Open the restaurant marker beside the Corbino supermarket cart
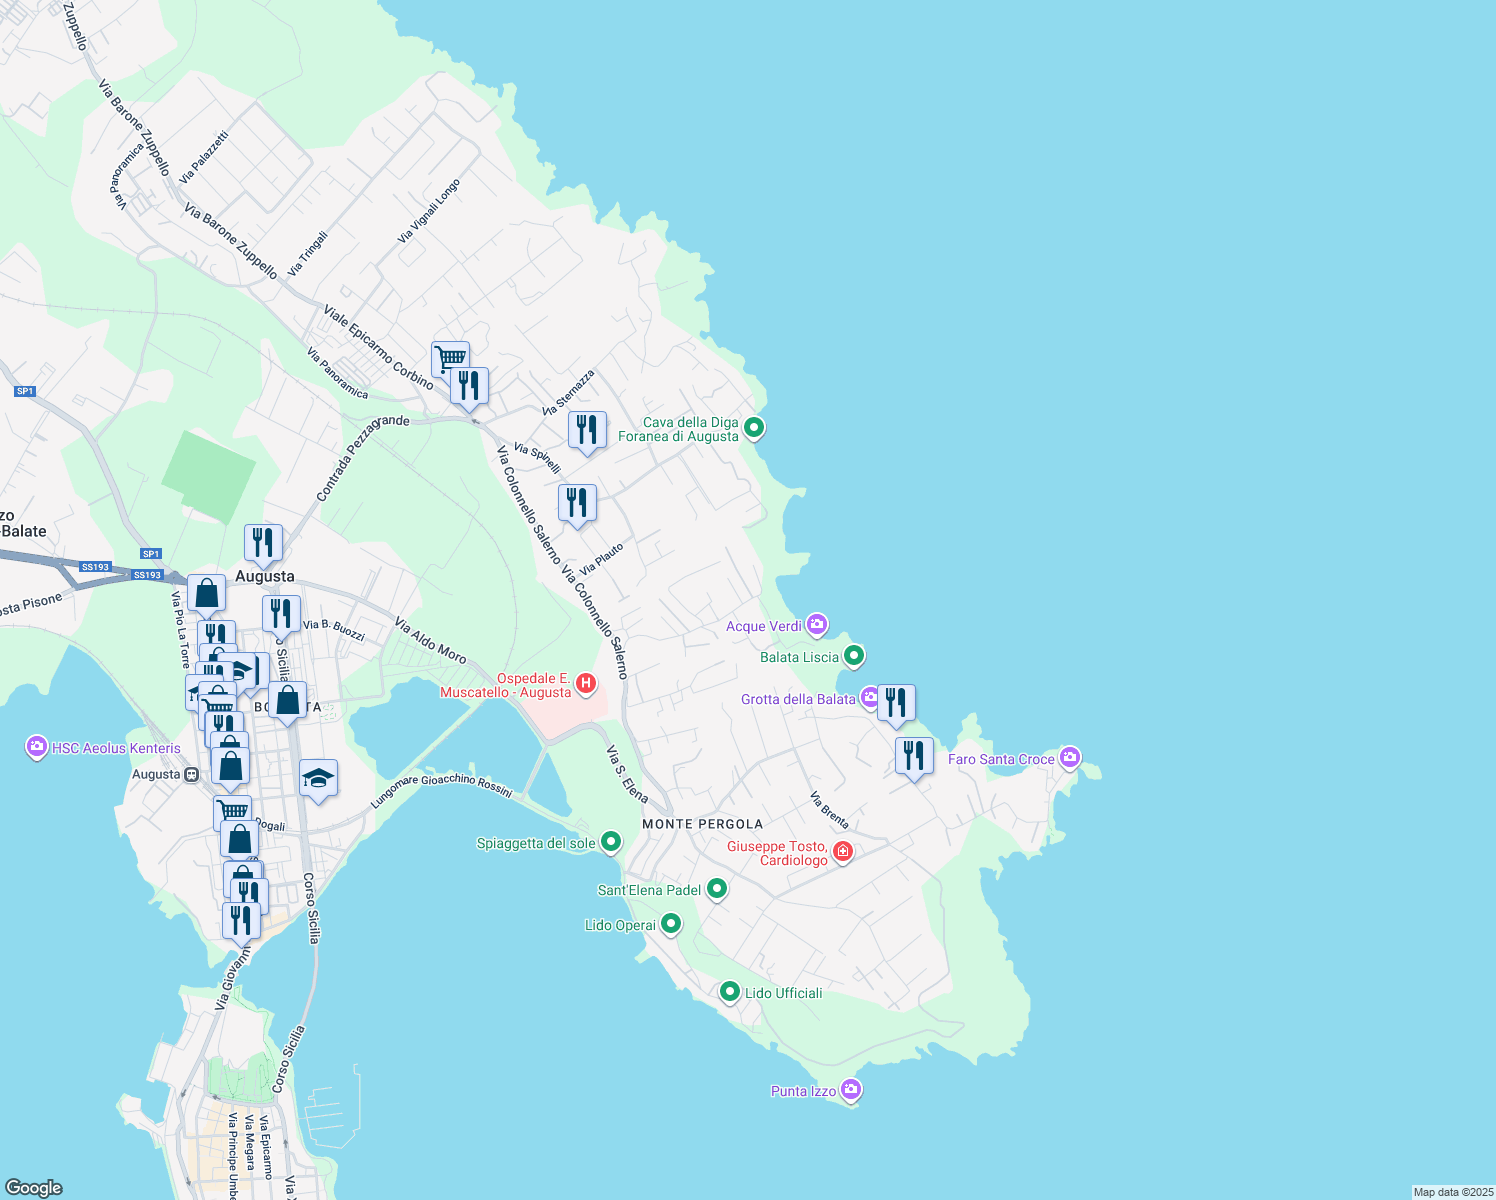 click(469, 386)
